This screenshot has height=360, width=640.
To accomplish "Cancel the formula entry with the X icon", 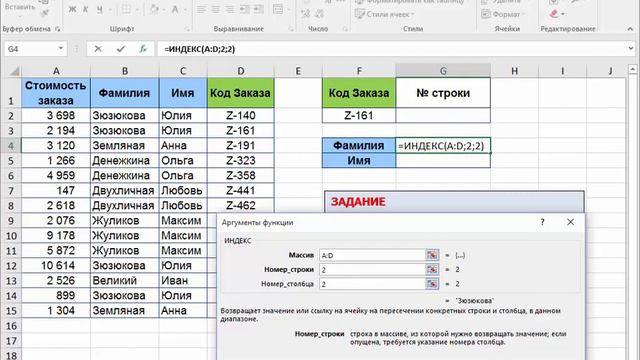I will coord(98,49).
